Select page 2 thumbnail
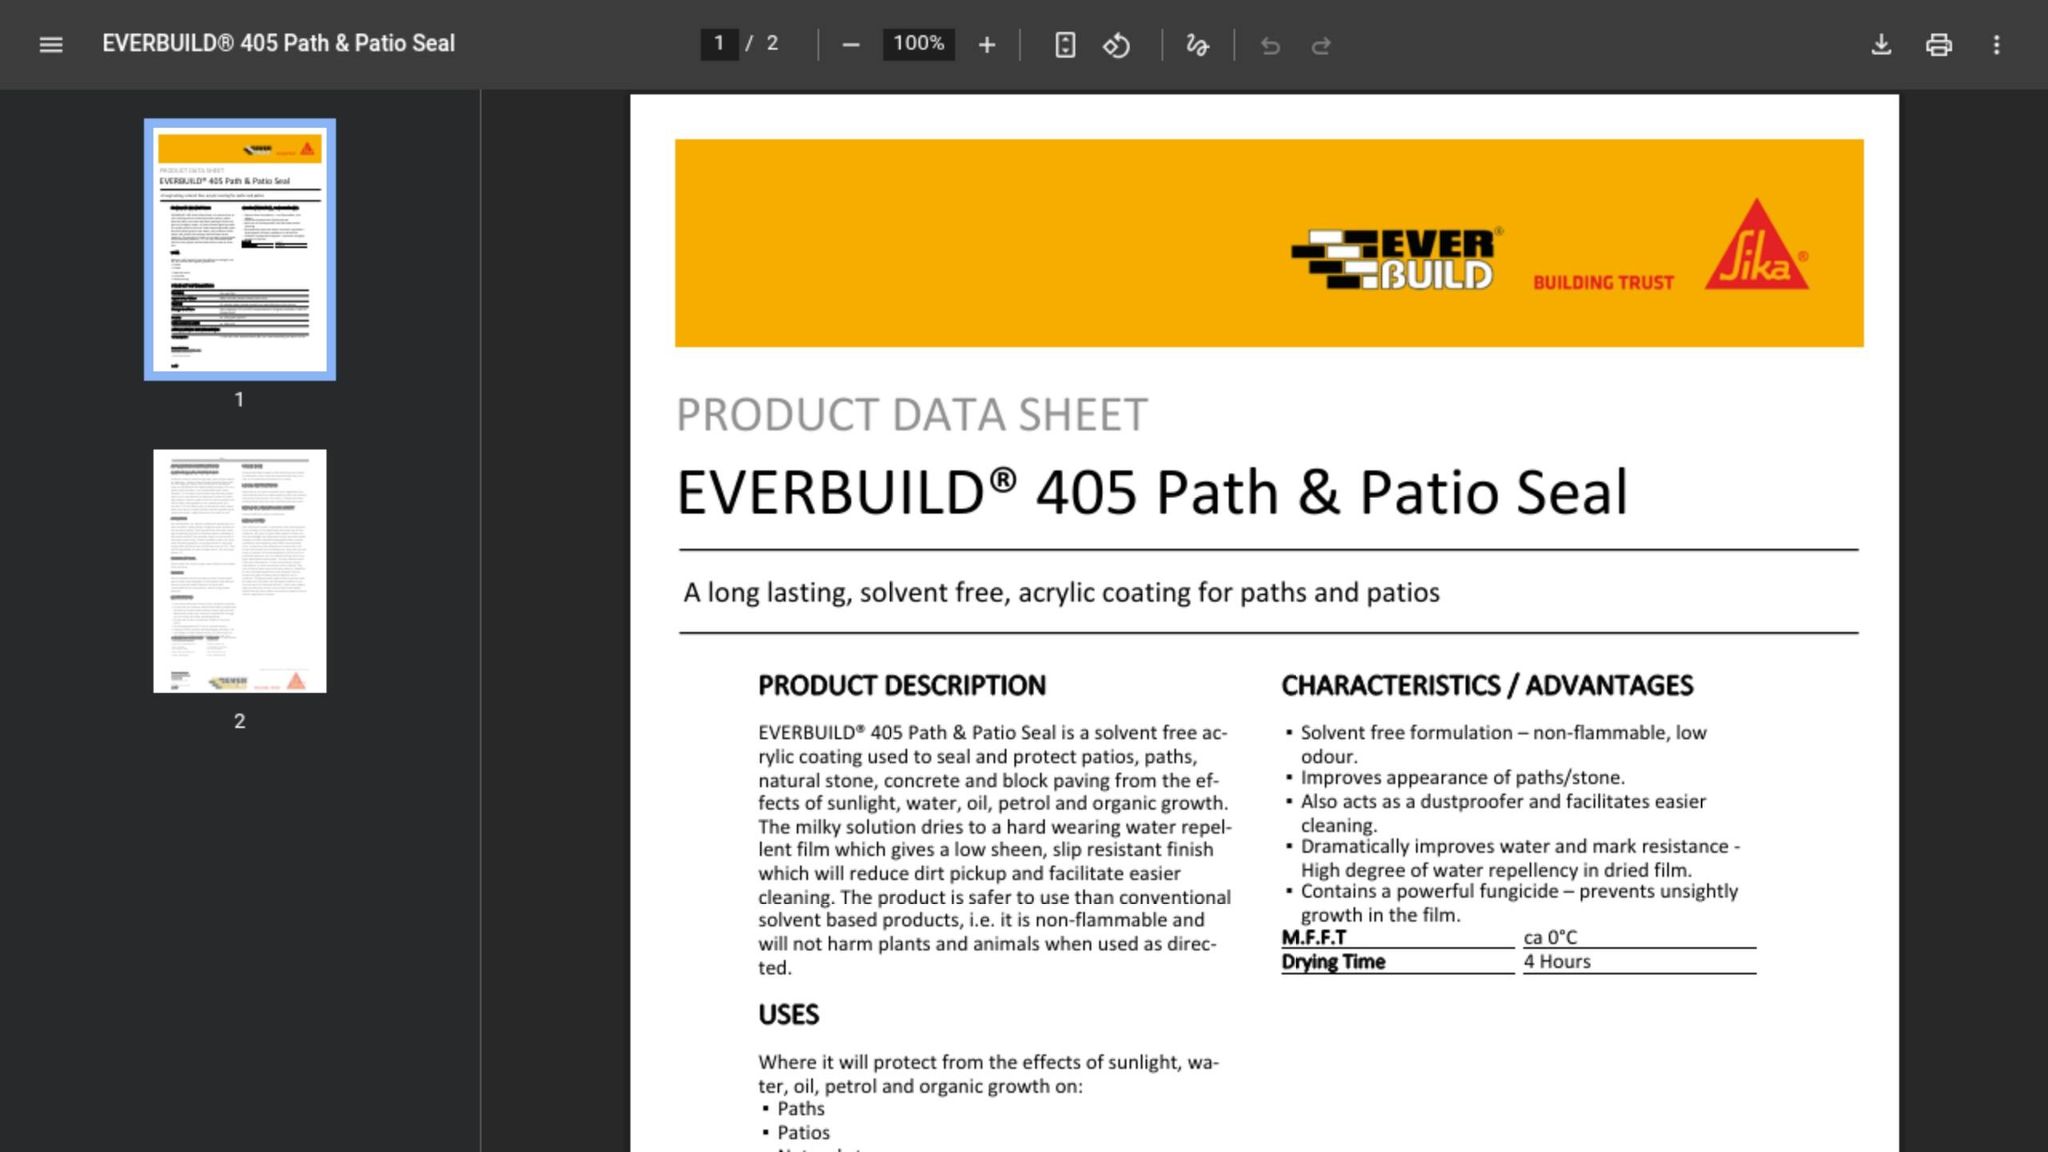 click(240, 571)
